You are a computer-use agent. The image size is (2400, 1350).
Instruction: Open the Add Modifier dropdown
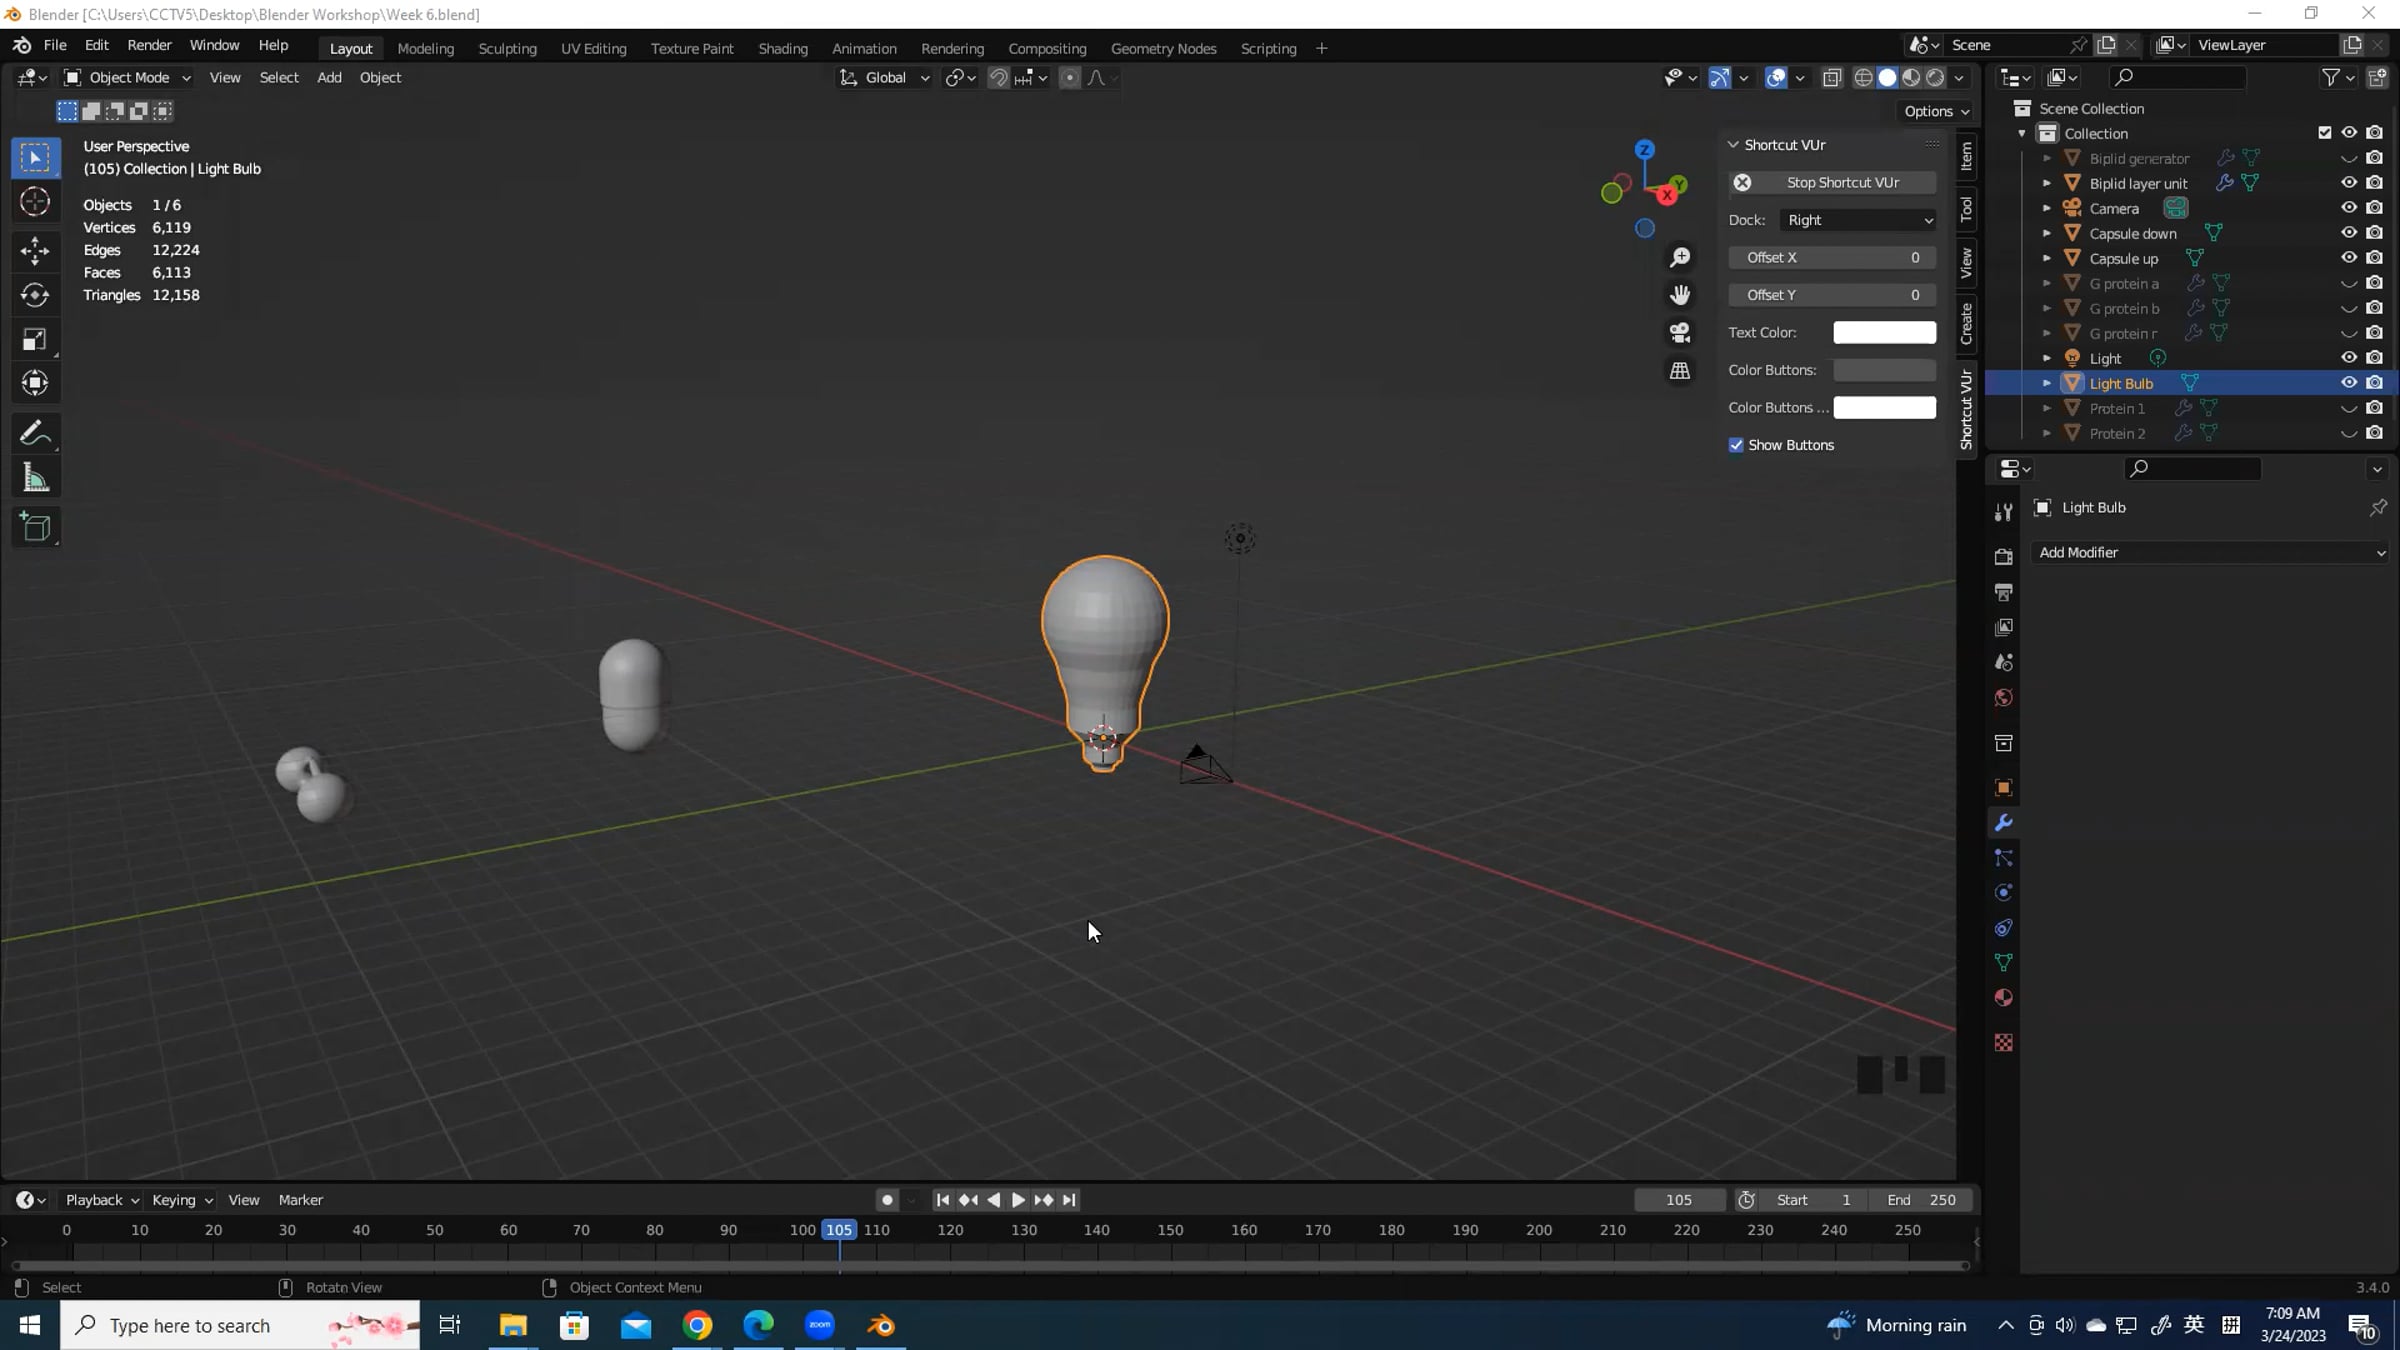pyautogui.click(x=2210, y=552)
